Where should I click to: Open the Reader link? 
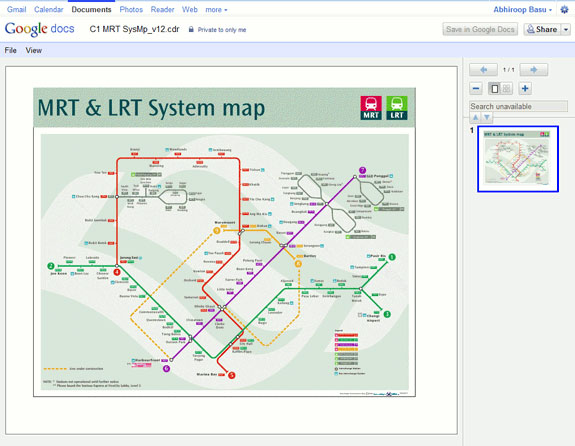tap(162, 10)
